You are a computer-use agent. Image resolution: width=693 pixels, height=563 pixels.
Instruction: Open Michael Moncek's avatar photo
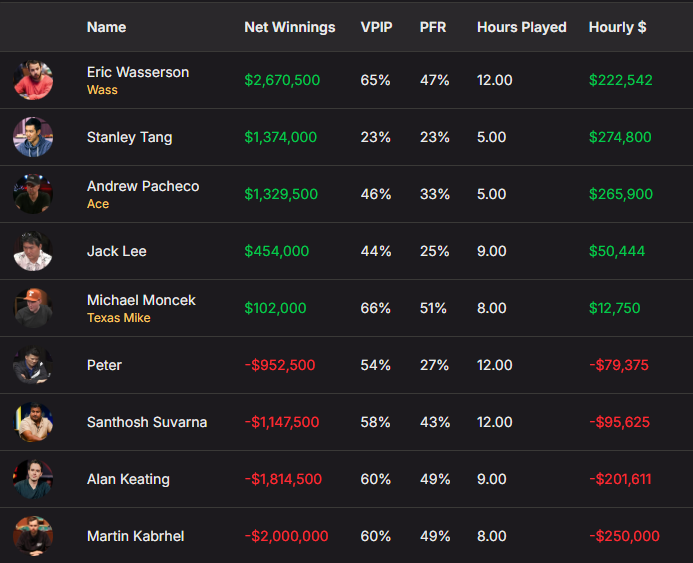(33, 308)
